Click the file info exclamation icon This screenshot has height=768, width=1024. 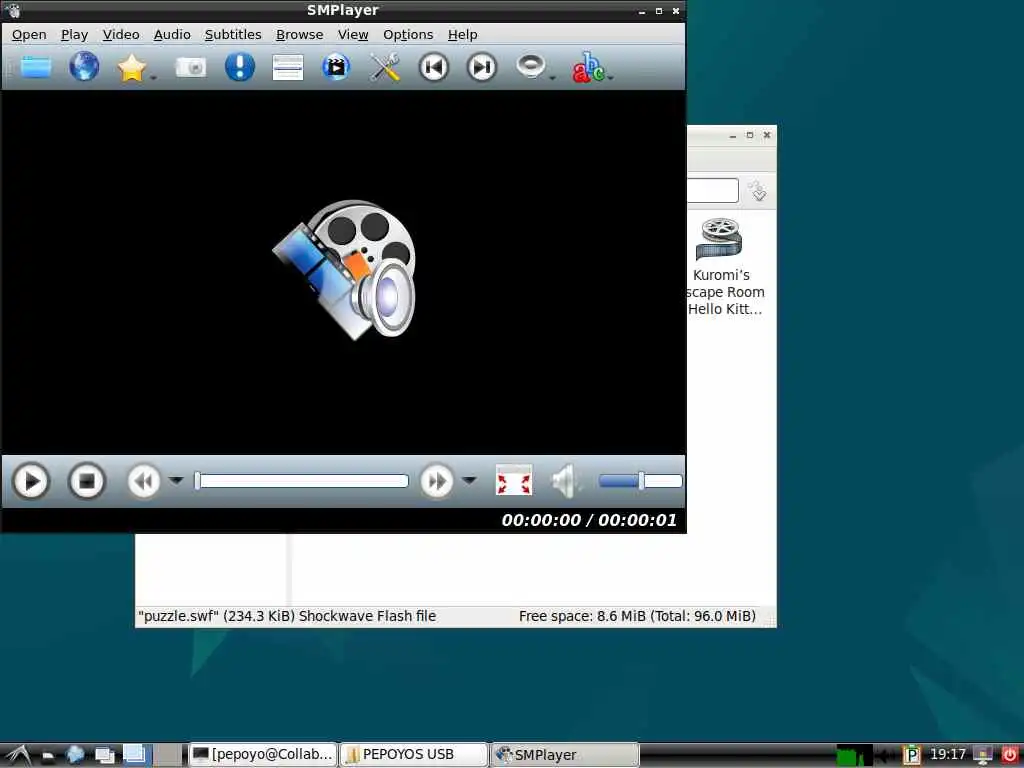(240, 67)
